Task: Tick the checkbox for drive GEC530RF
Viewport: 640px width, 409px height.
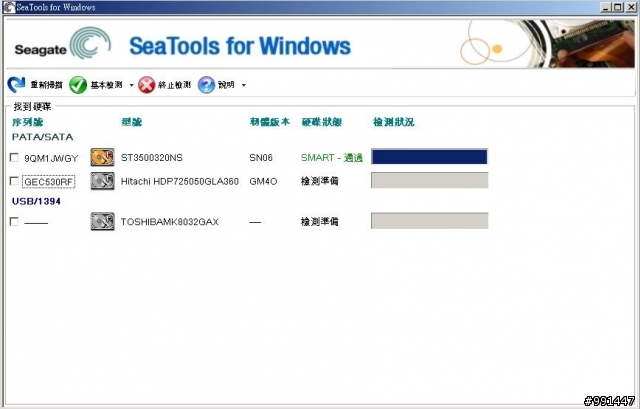Action: tap(14, 181)
